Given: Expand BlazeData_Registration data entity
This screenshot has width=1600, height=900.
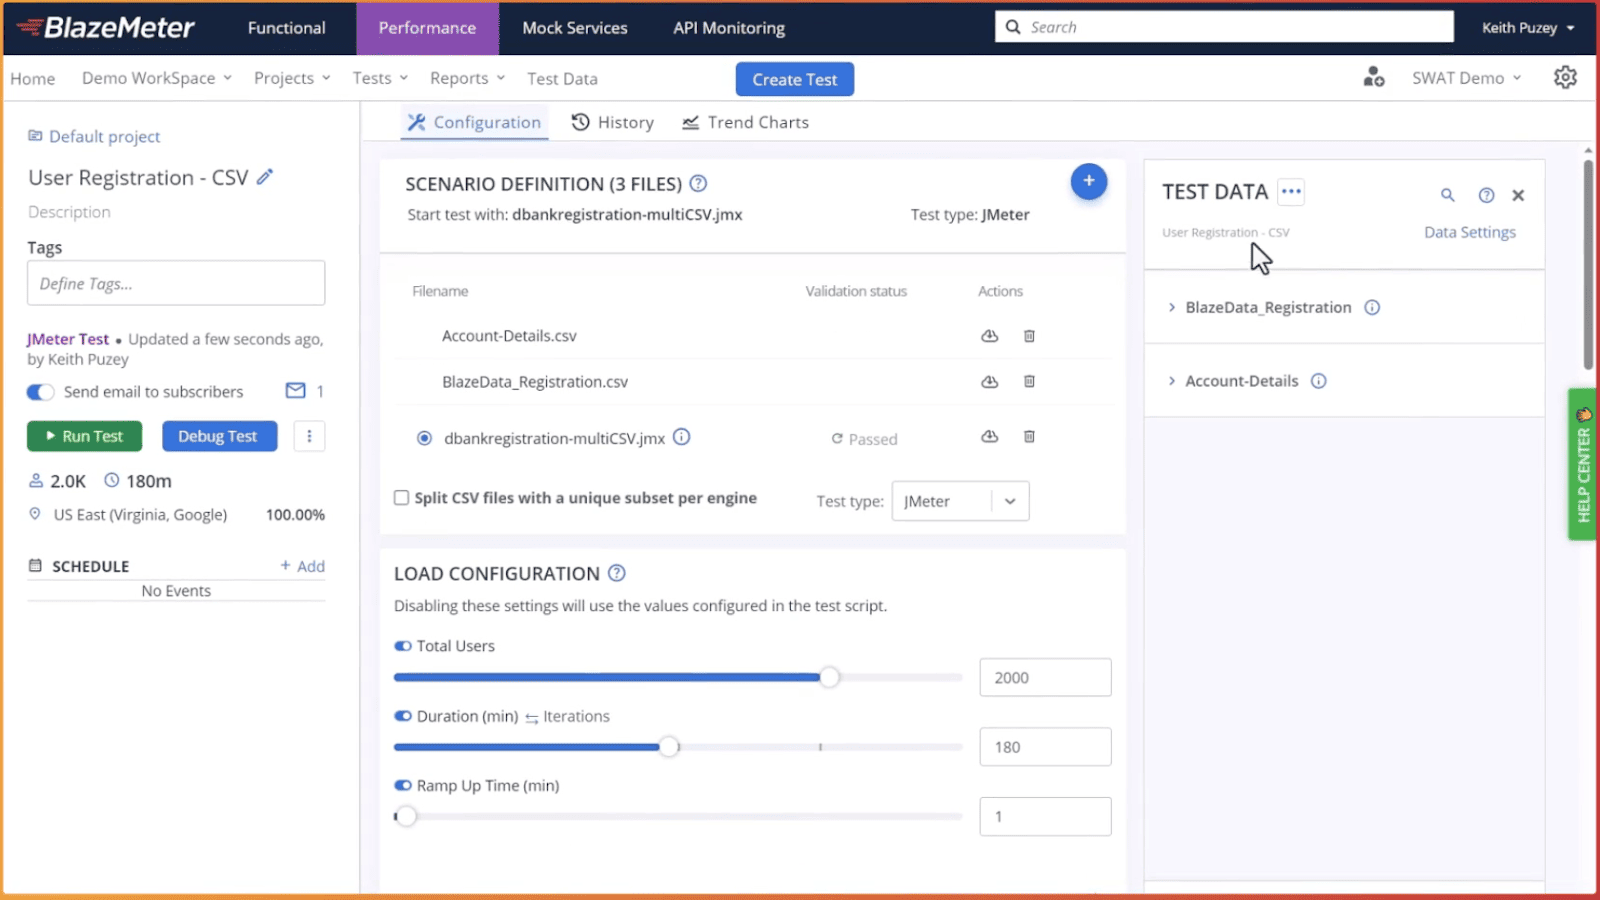Looking at the screenshot, I should coord(1172,307).
